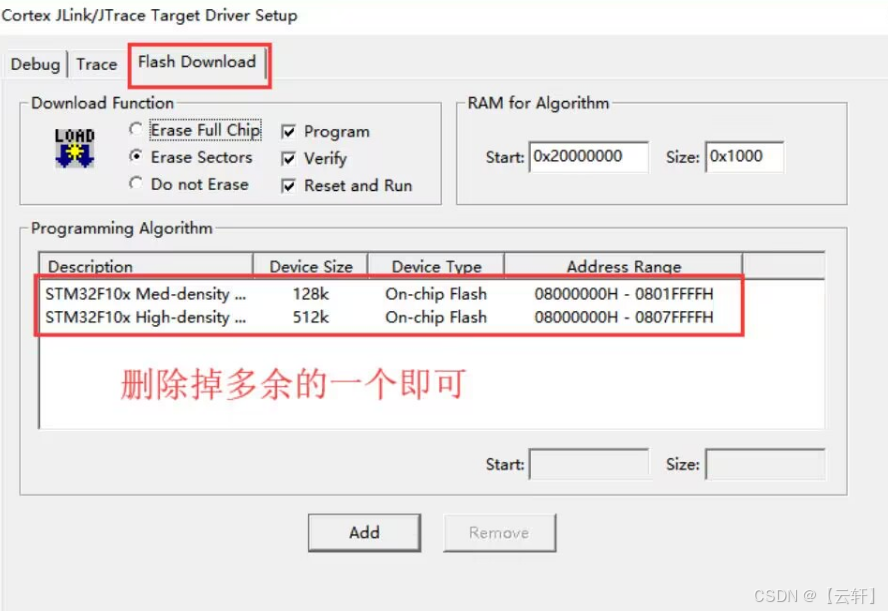Click the Add button
888x611 pixels.
[364, 532]
